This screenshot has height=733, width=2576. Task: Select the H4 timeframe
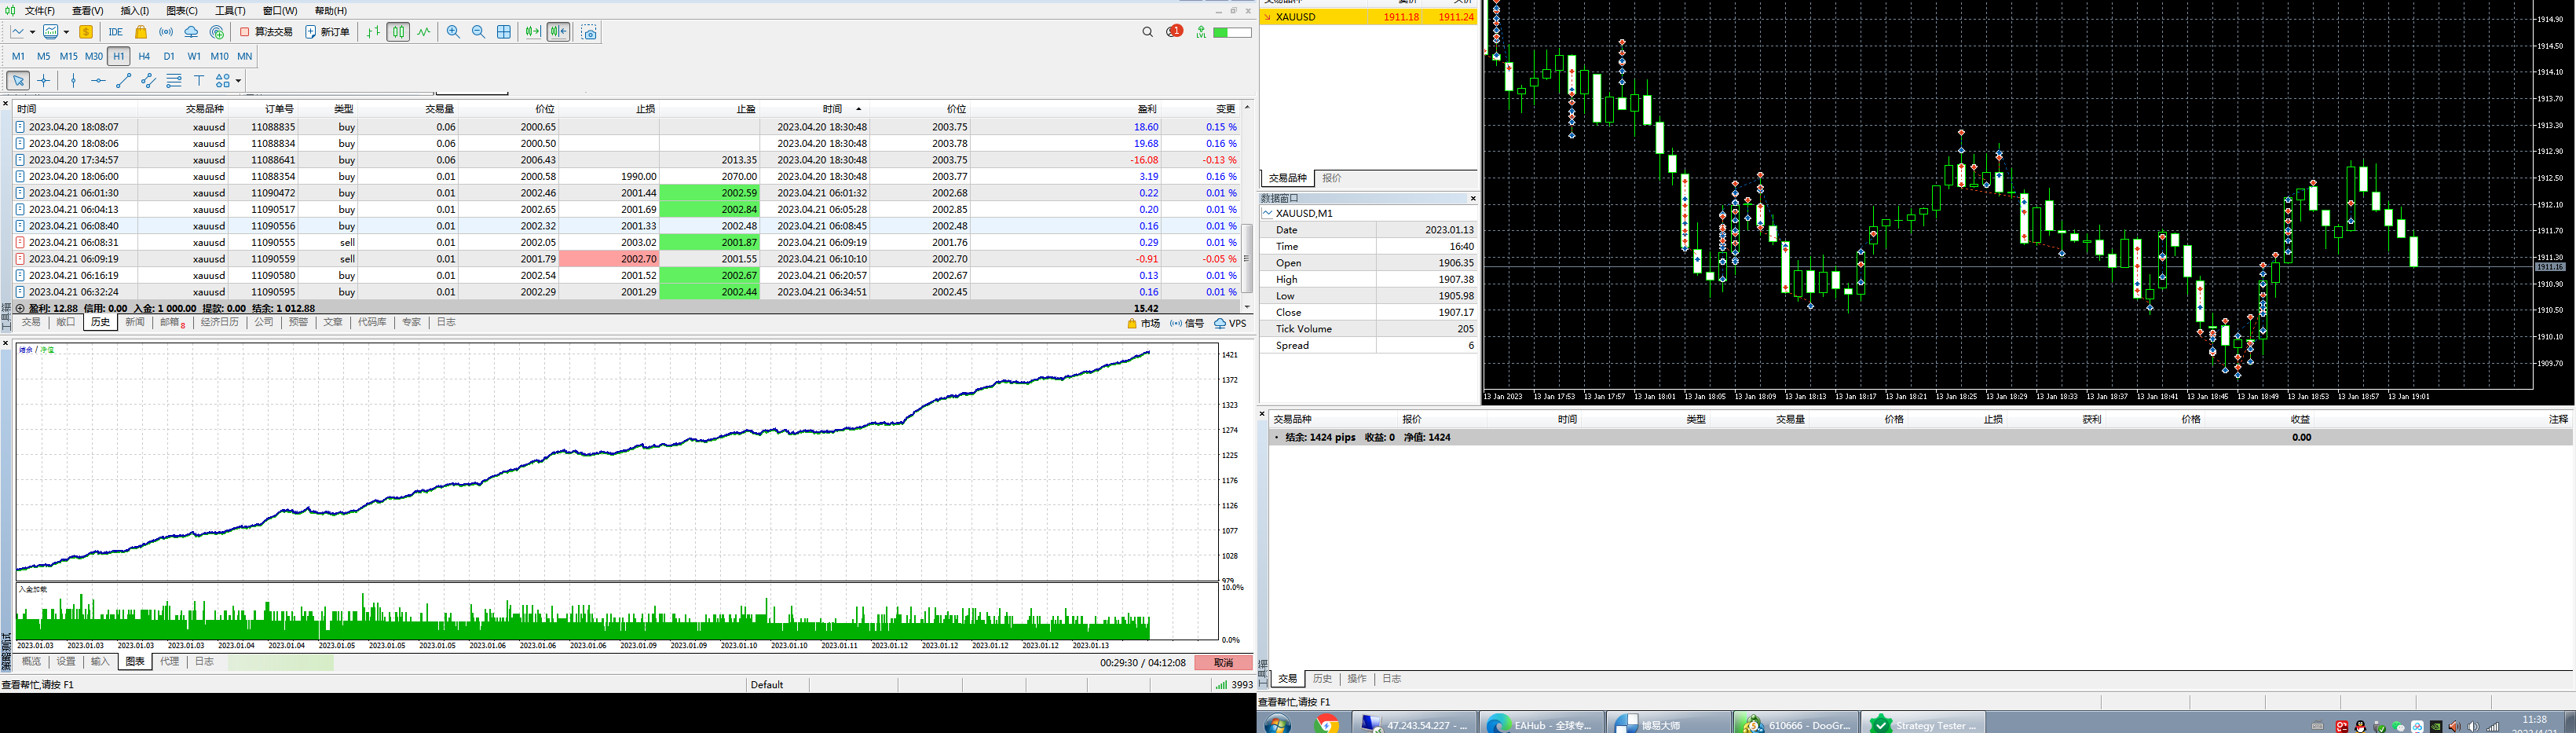(x=144, y=56)
